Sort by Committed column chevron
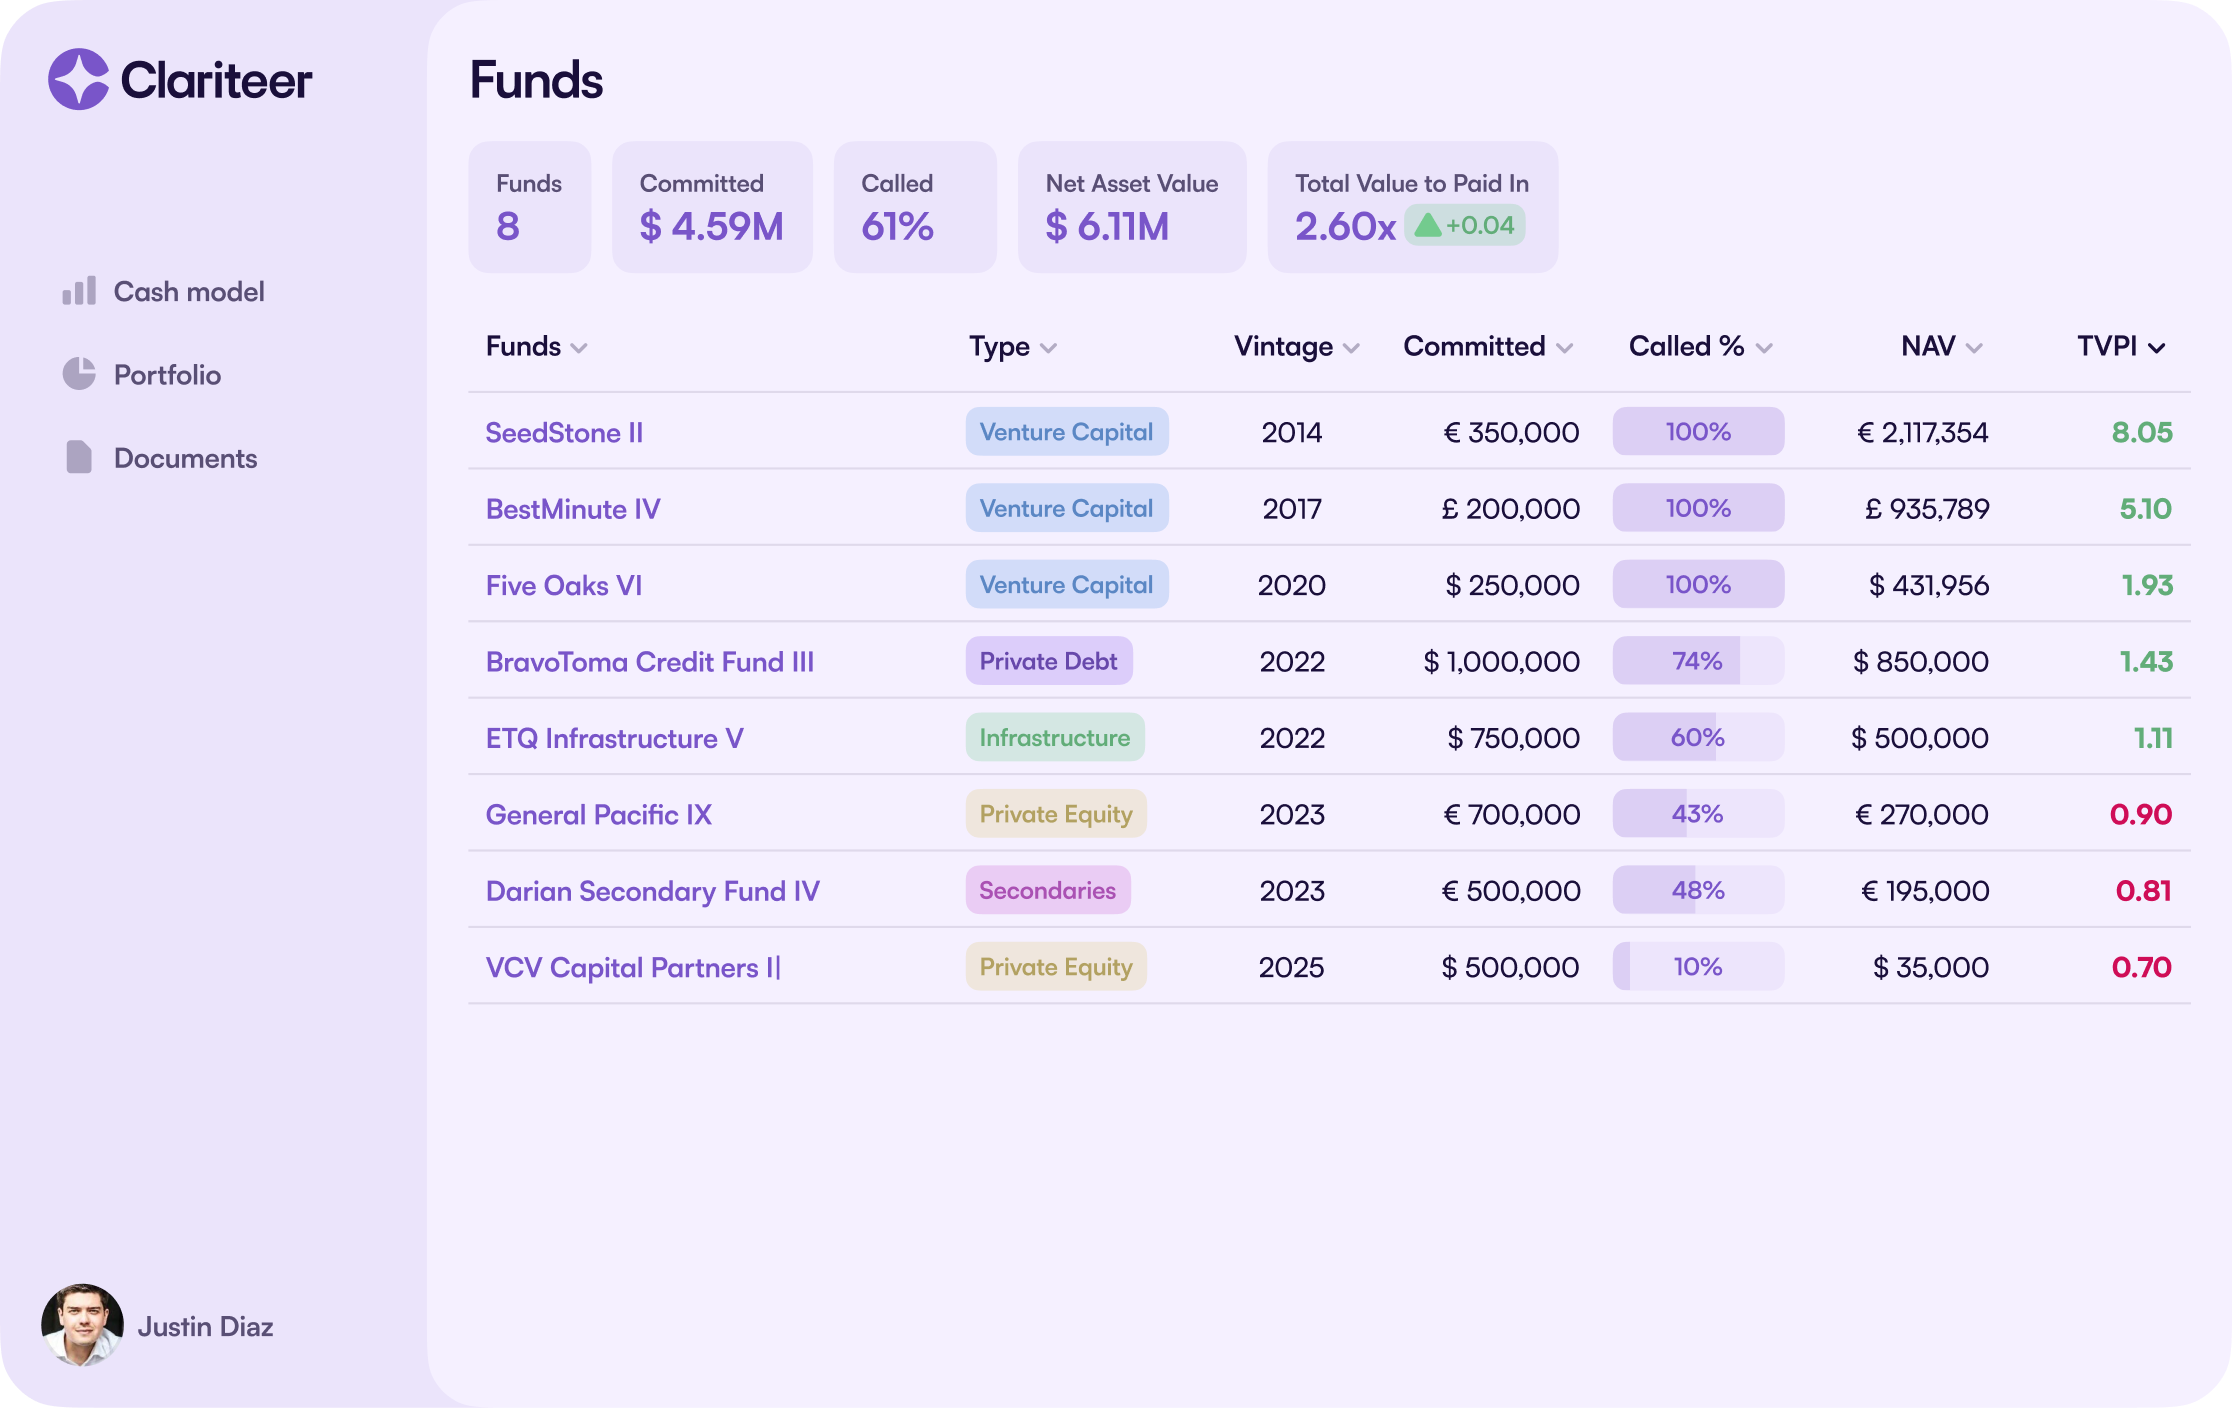The height and width of the screenshot is (1408, 2232). click(x=1565, y=348)
